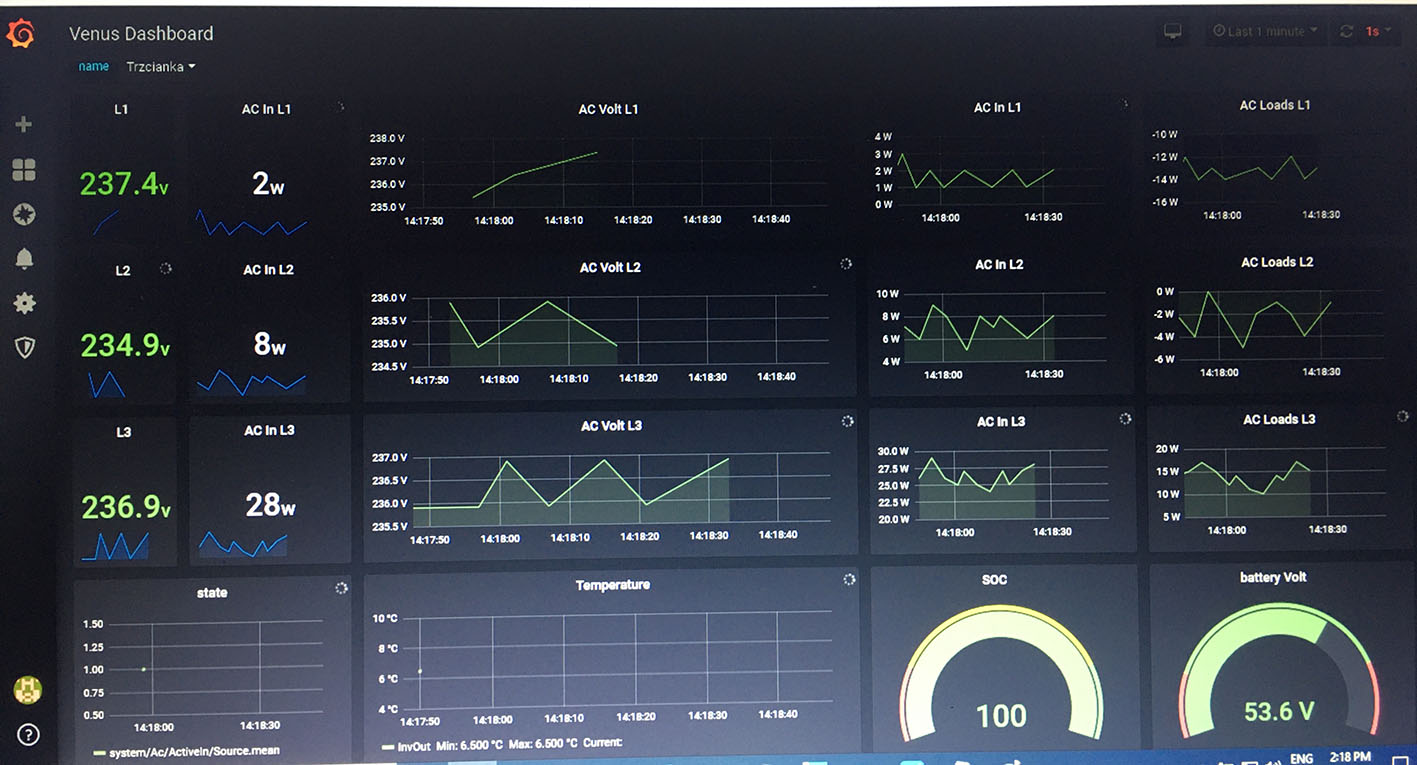Open the AC Volt L2 panel title menu
Viewport: 1417px width, 765px height.
(x=610, y=267)
